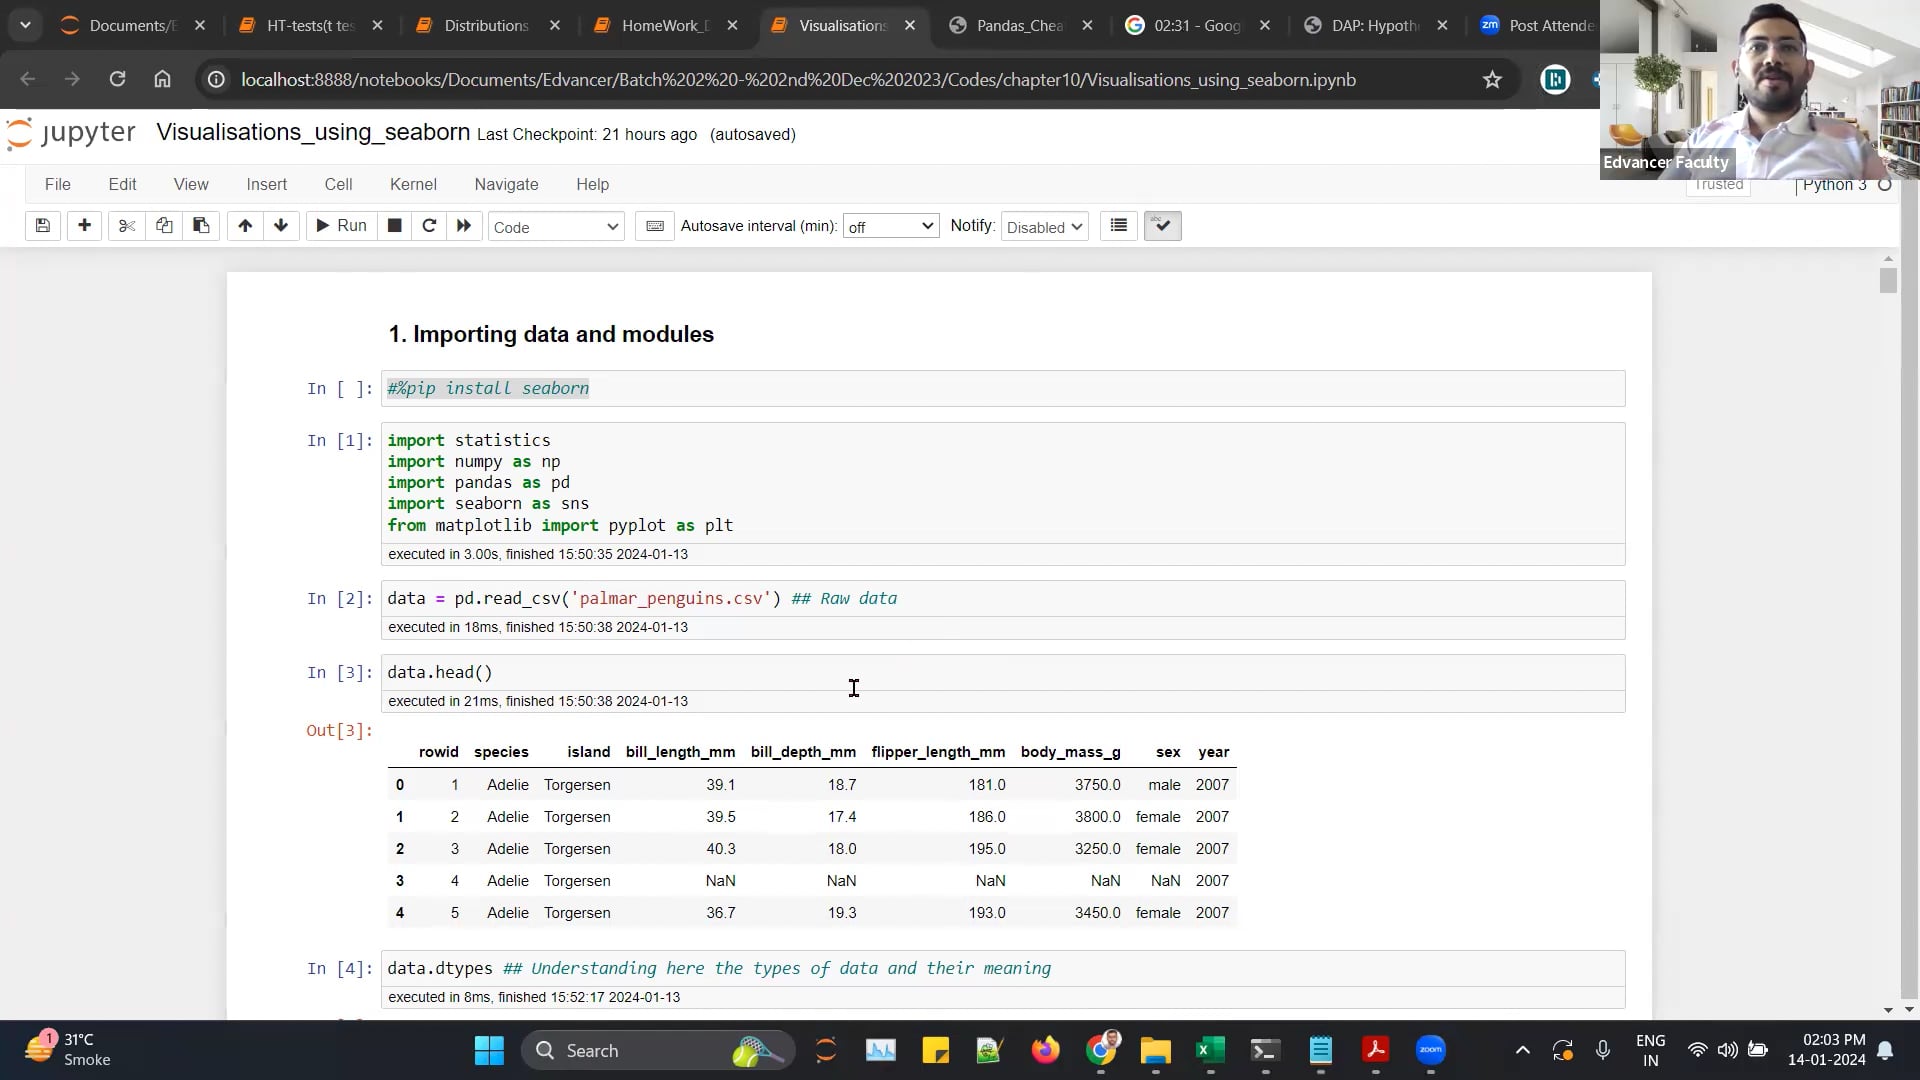Screen dimensions: 1920x1080
Task: Open the clock showing 02:03 PM
Action: (1827, 1050)
